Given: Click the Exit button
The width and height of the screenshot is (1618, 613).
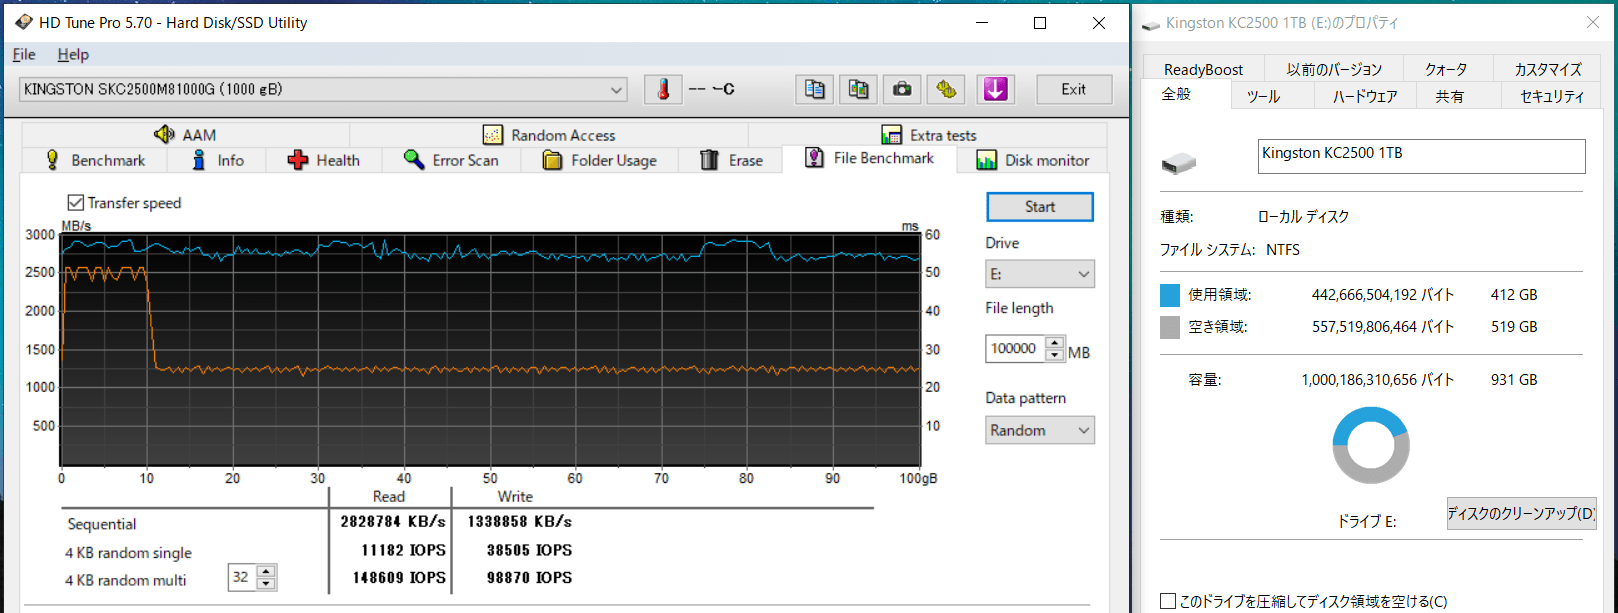Looking at the screenshot, I should tap(1073, 89).
